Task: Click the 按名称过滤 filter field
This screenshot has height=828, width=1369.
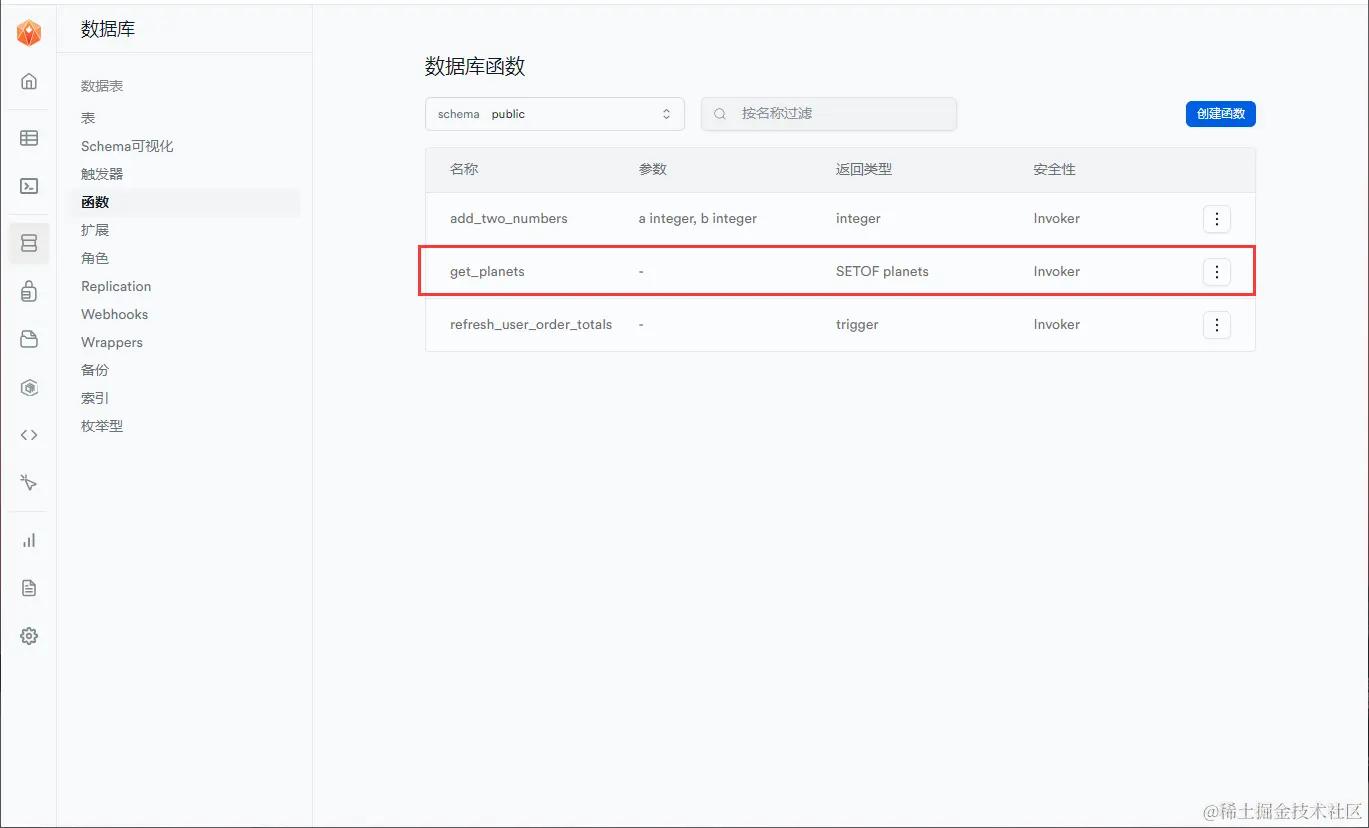Action: pyautogui.click(x=829, y=114)
